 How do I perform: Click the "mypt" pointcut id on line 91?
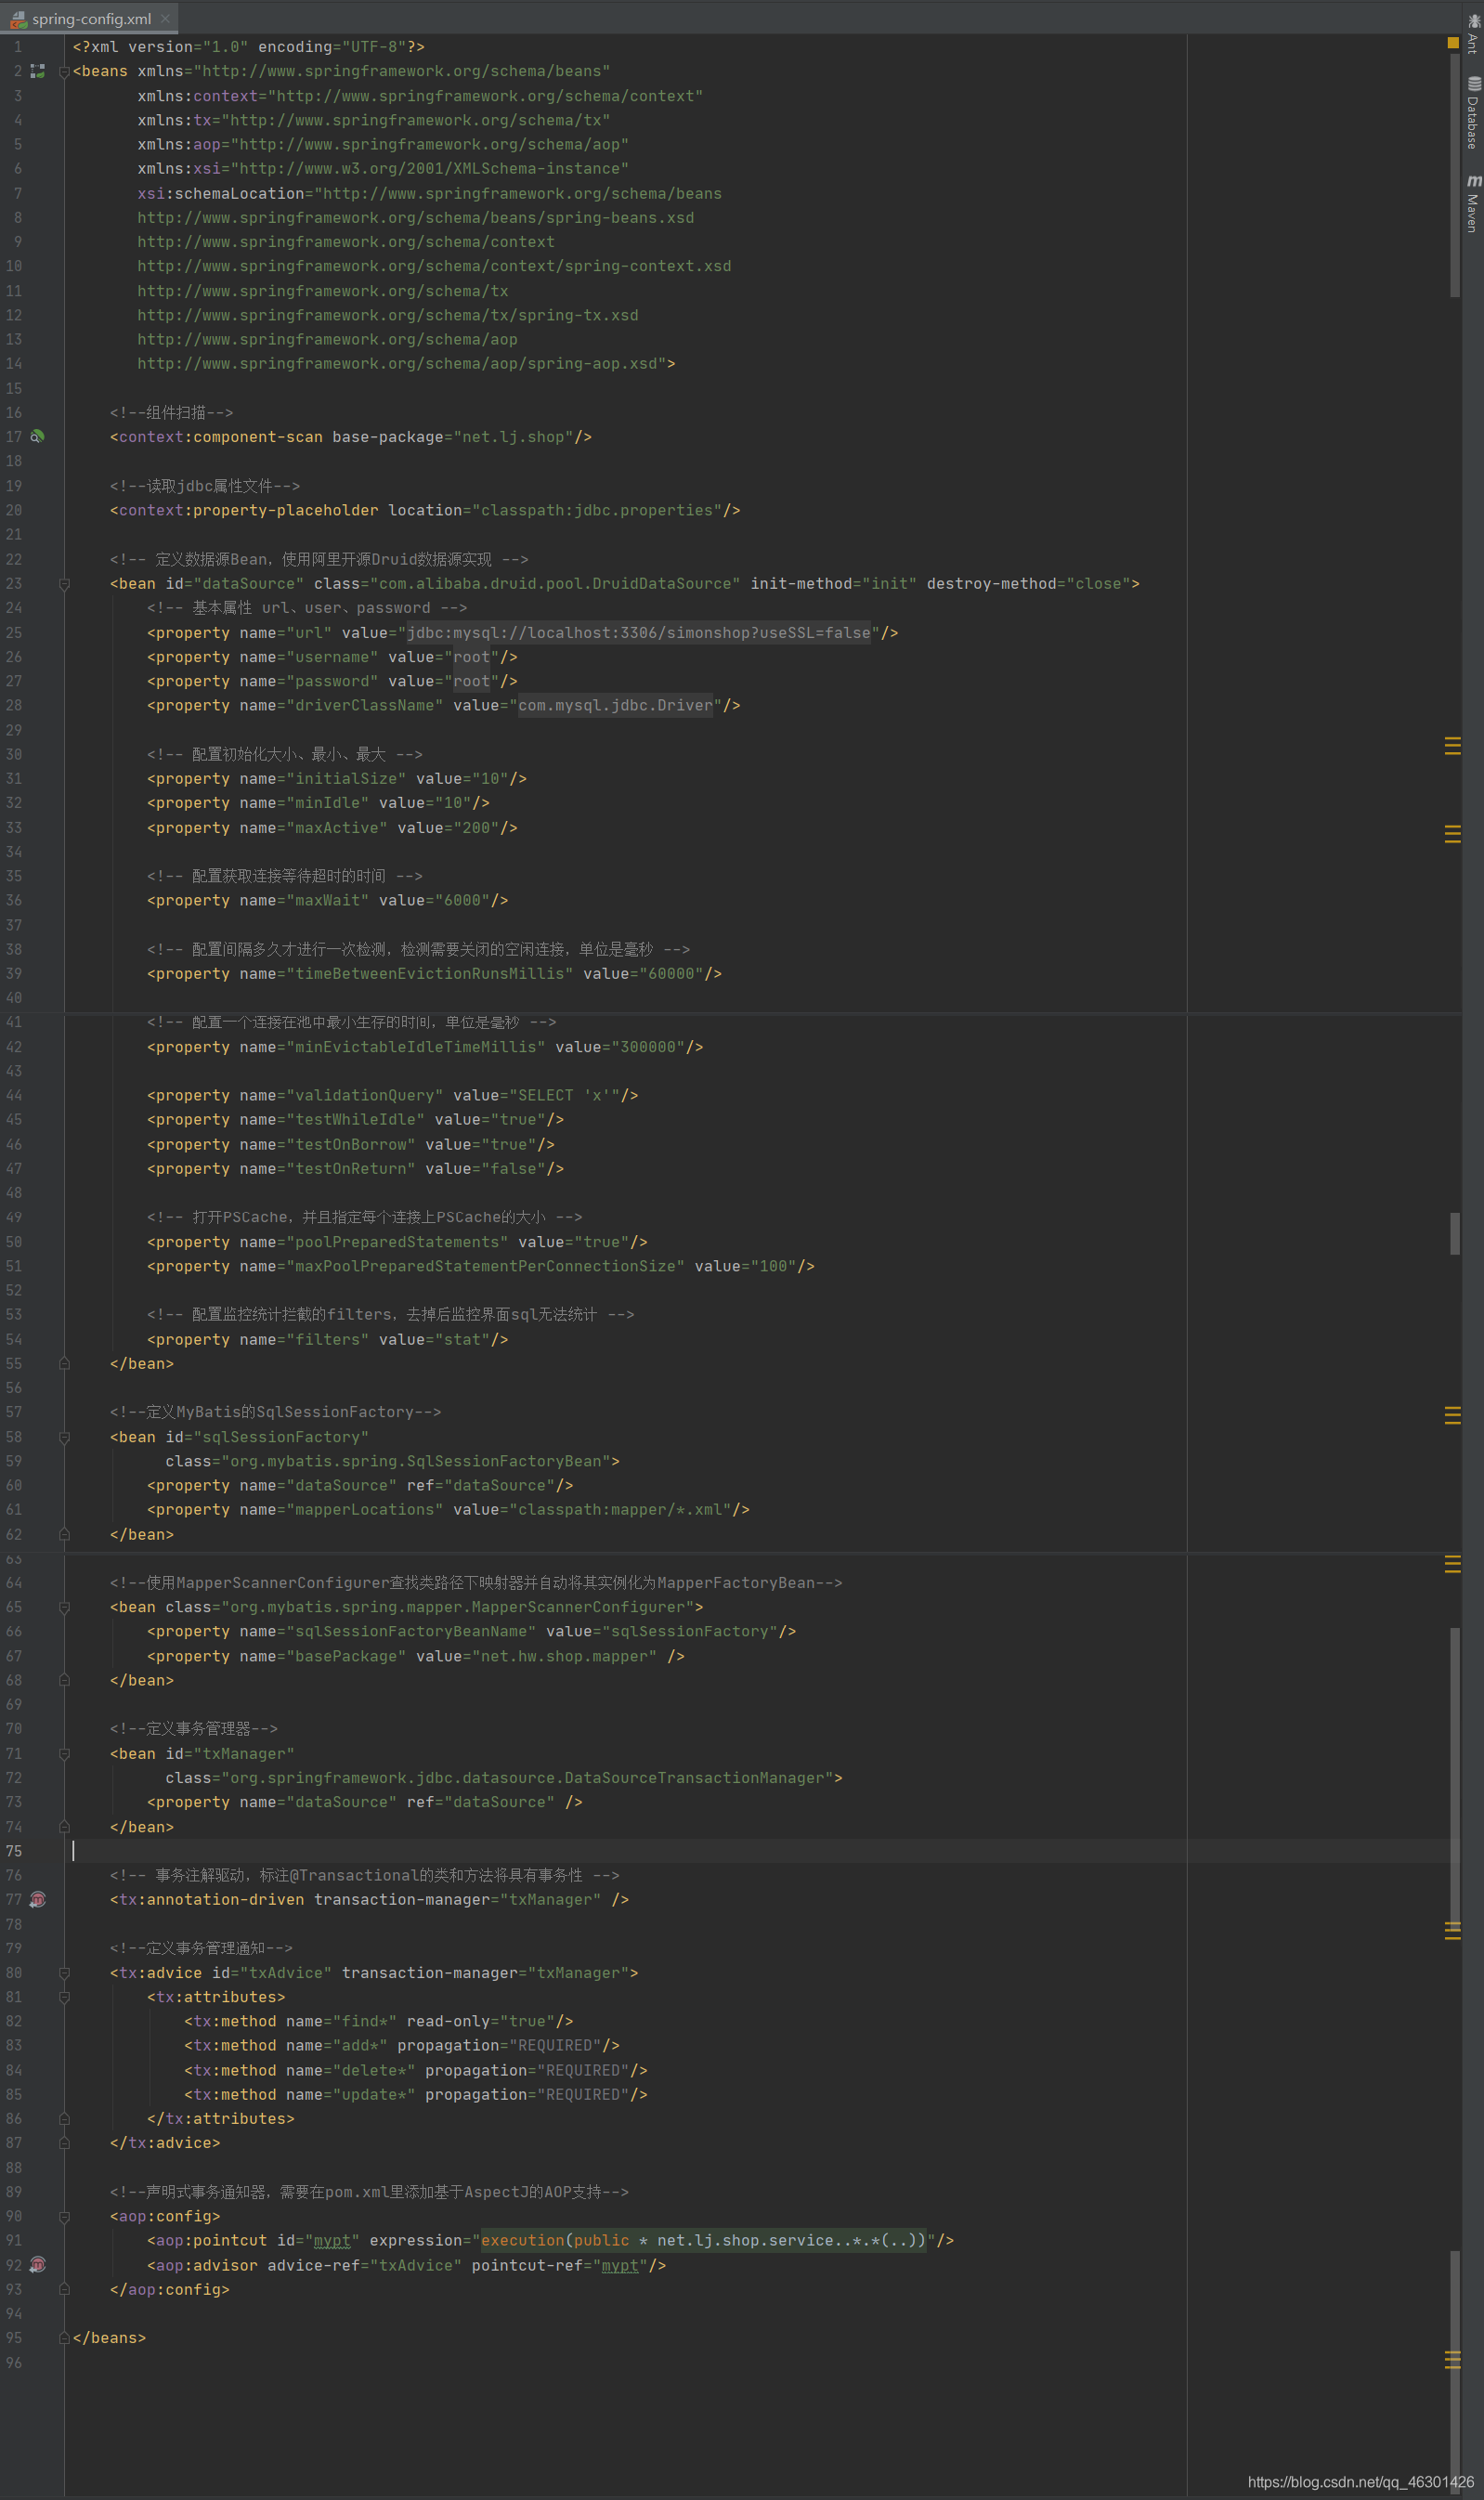coord(332,2241)
